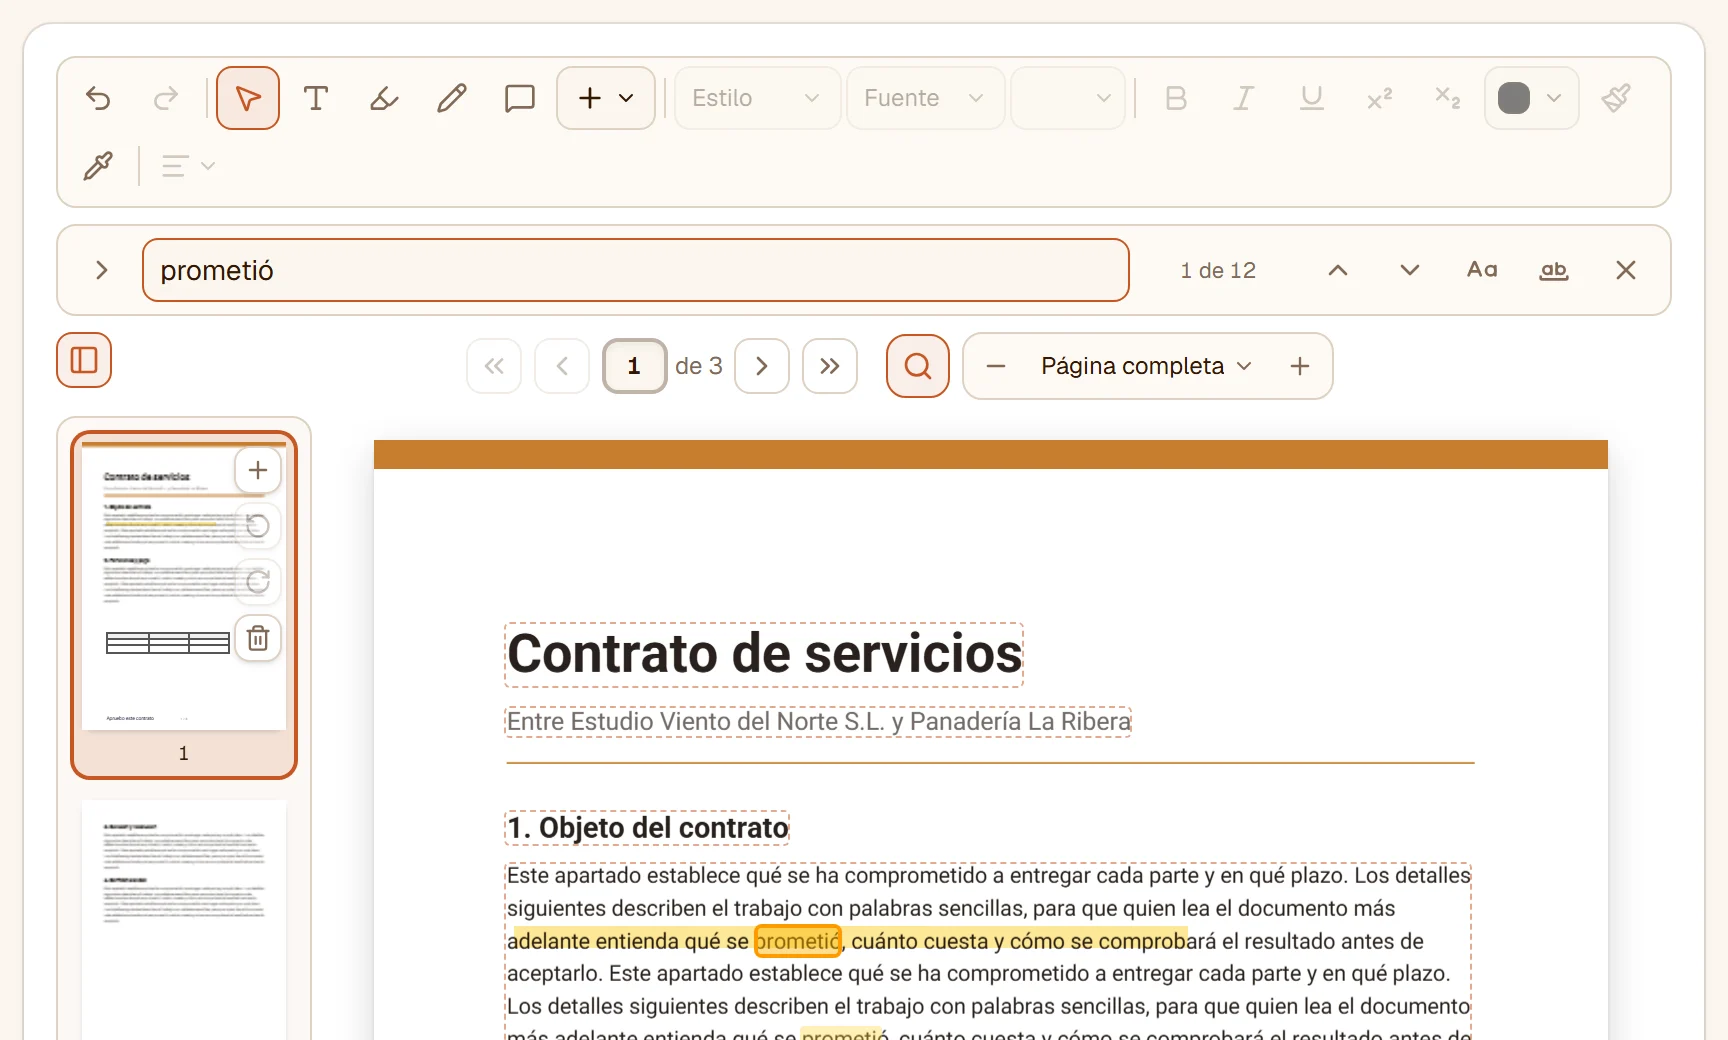Zoom in with the plus button
Image resolution: width=1728 pixels, height=1040 pixels.
(1300, 366)
